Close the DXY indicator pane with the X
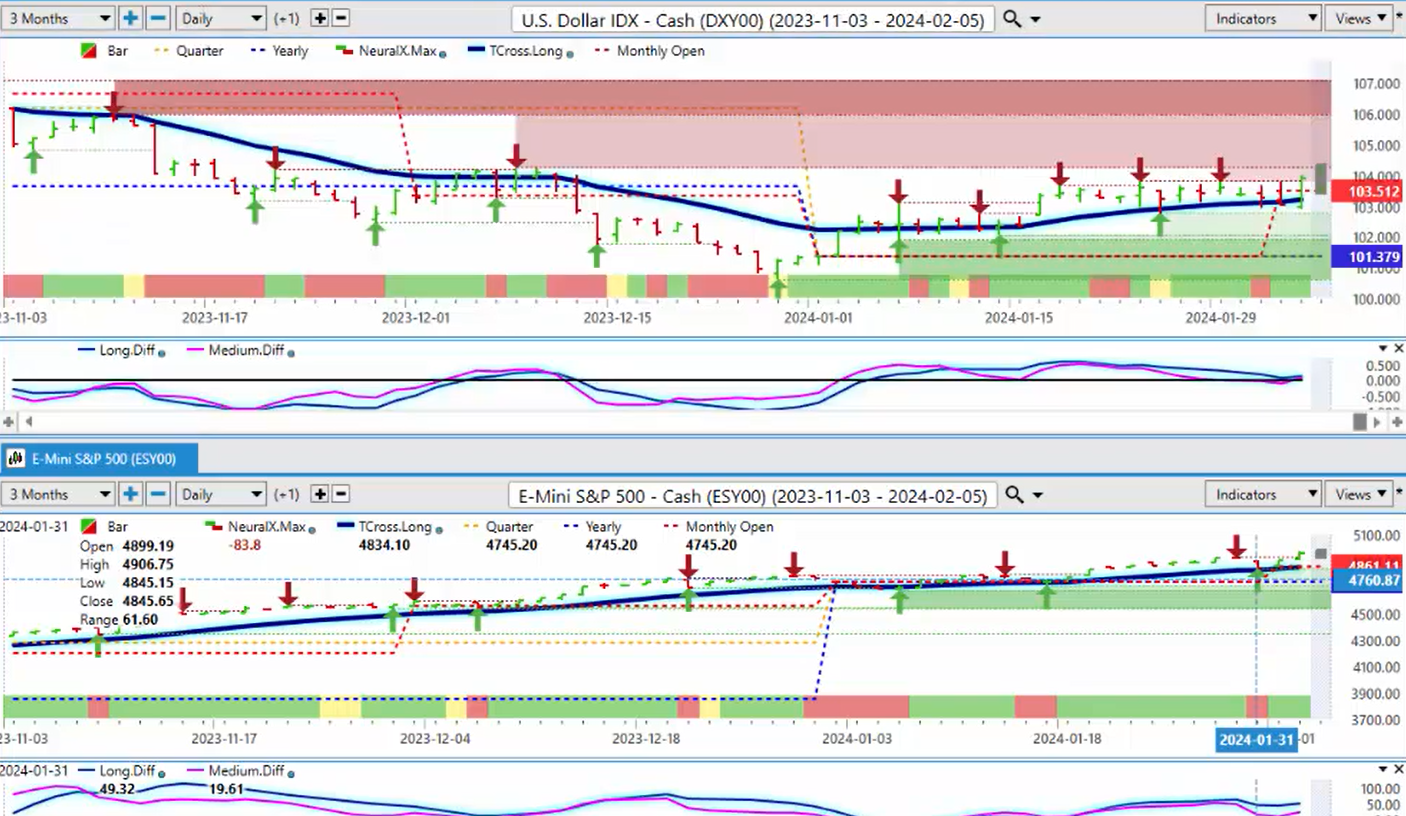This screenshot has width=1406, height=816. pos(1397,348)
